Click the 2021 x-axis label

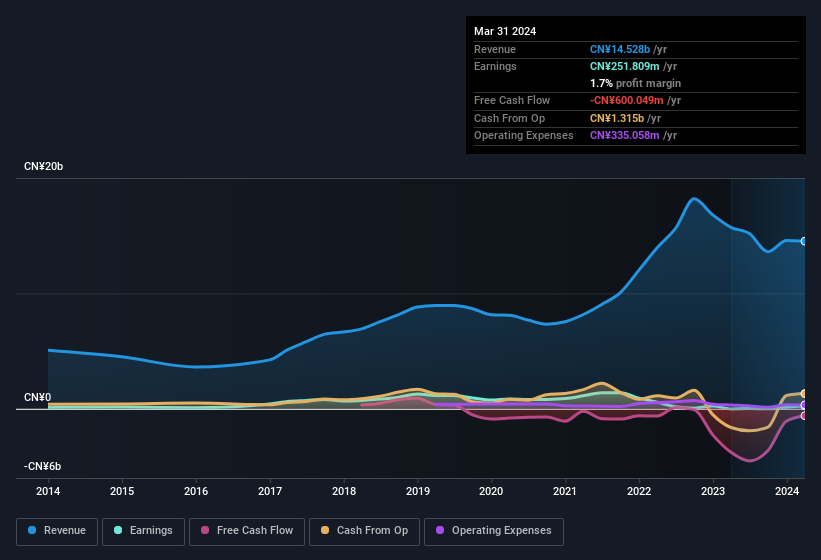pos(565,491)
